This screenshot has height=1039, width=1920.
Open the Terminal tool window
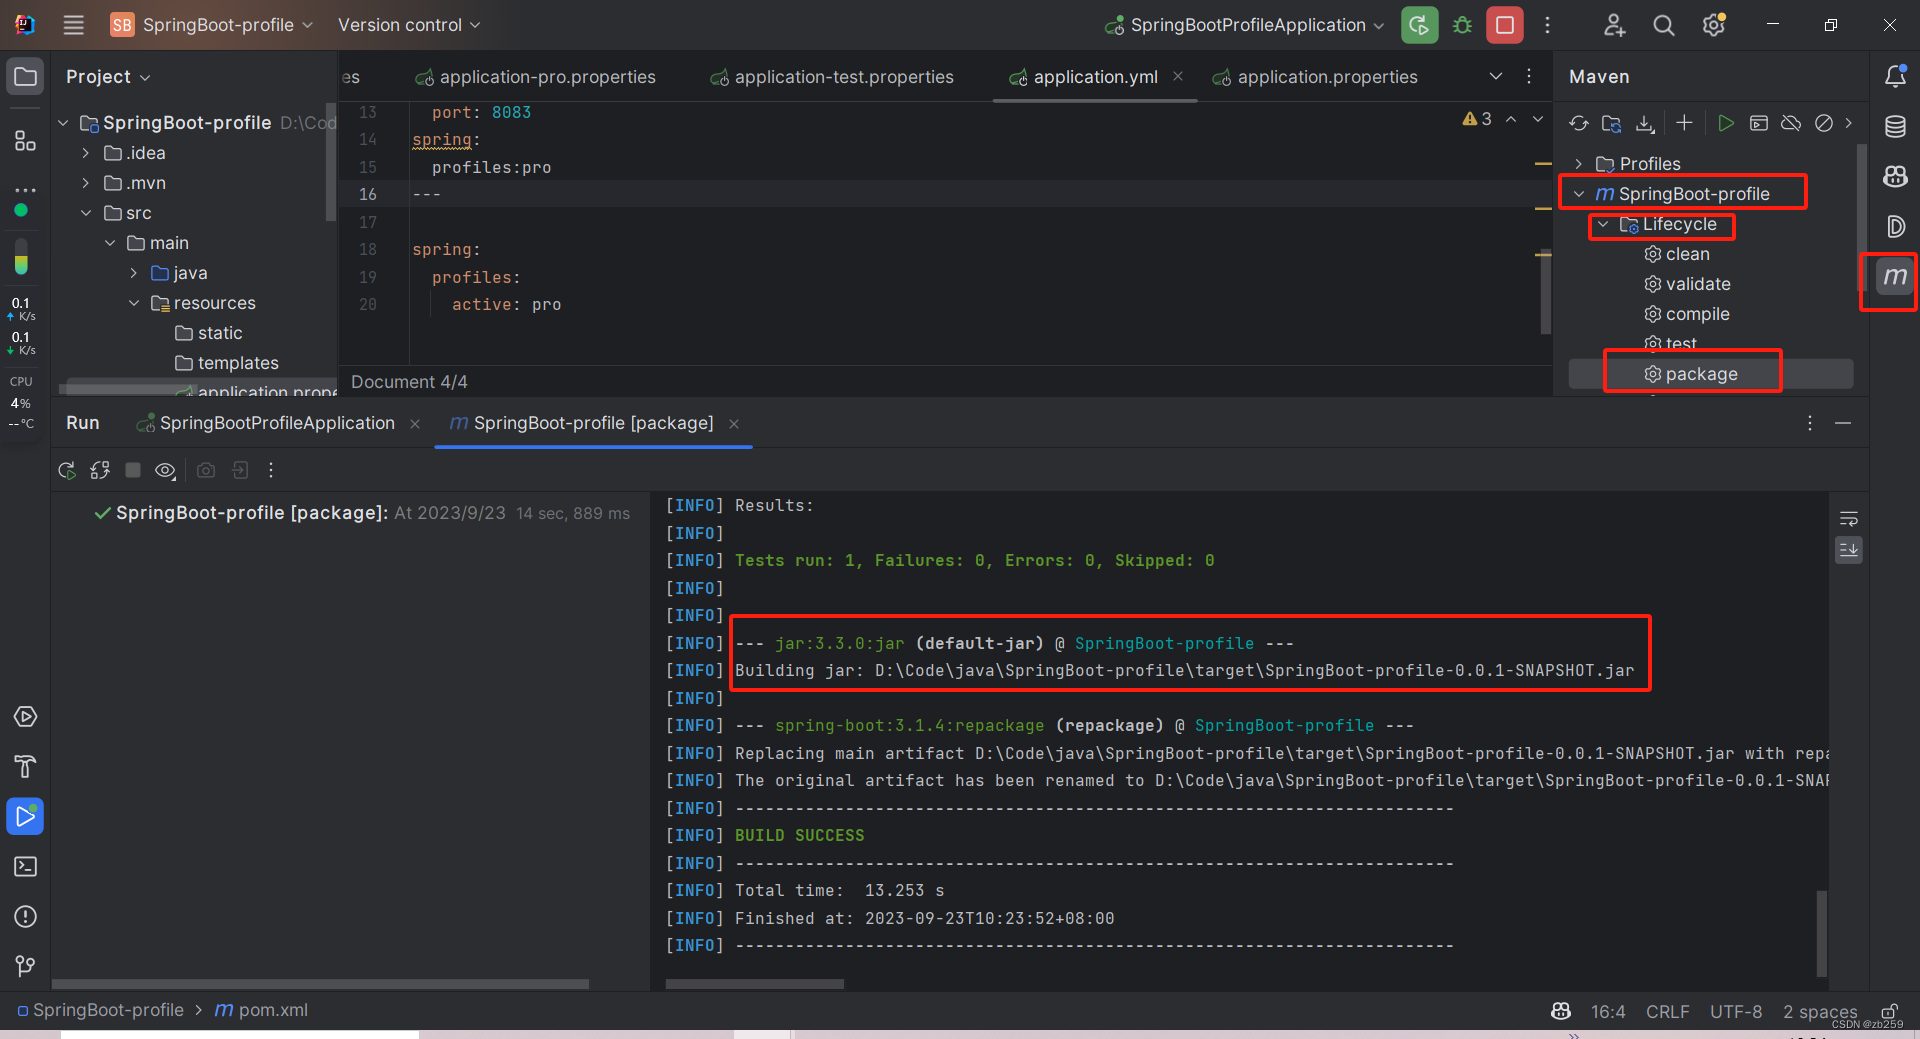click(x=25, y=866)
